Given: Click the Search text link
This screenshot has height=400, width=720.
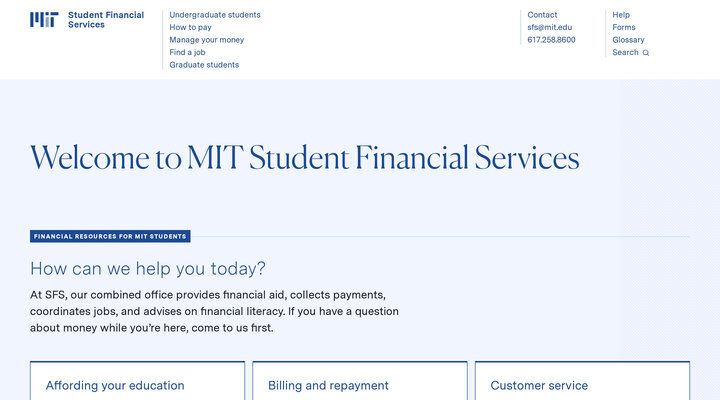Looking at the screenshot, I should click(x=625, y=52).
